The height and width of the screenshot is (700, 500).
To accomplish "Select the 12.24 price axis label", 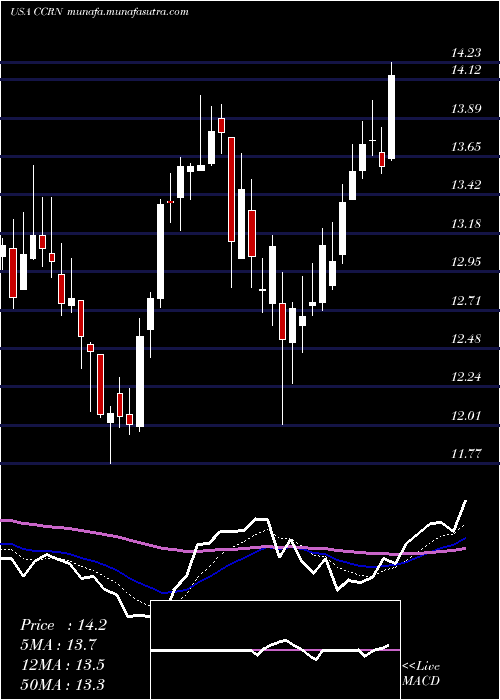I will pyautogui.click(x=466, y=377).
